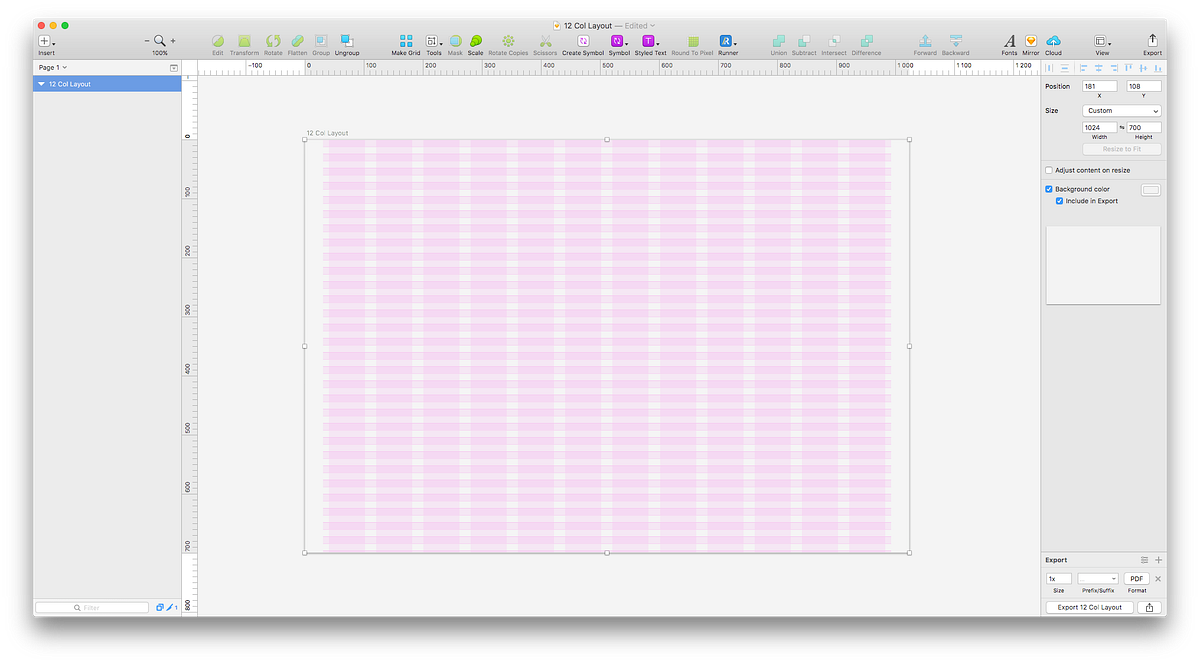This screenshot has width=1200, height=664.
Task: Click the Rotate Copies icon
Action: pyautogui.click(x=508, y=41)
